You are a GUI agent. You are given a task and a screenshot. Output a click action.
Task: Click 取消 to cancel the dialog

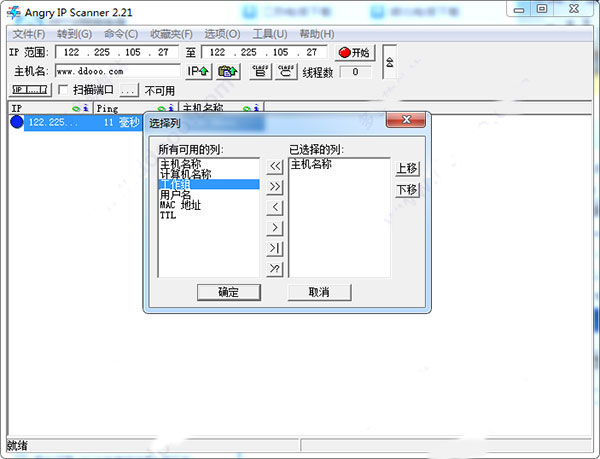319,292
